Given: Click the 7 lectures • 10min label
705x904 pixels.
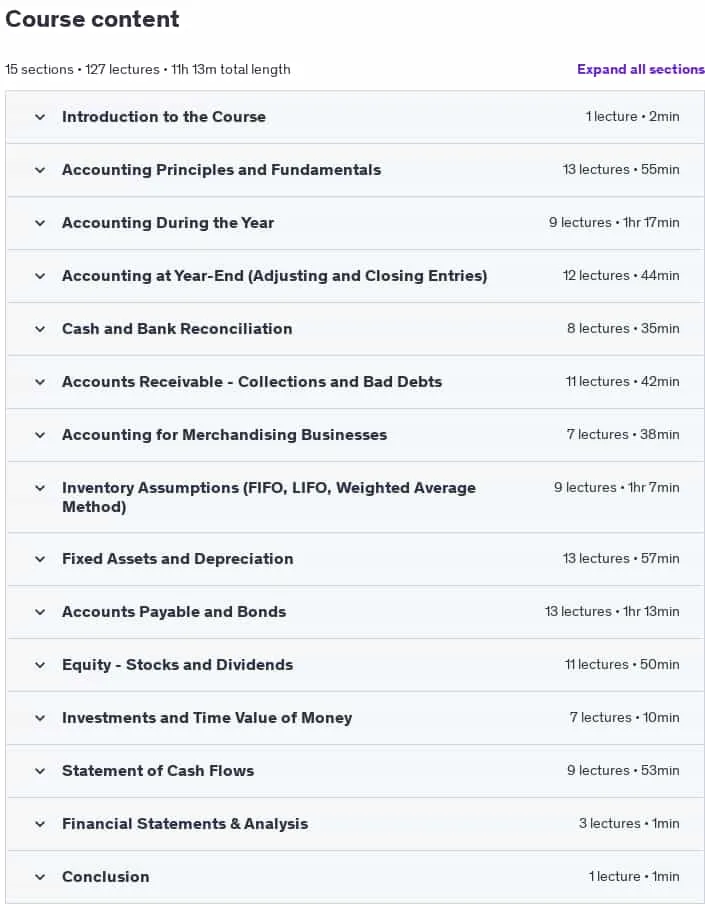Looking at the screenshot, I should coord(624,717).
